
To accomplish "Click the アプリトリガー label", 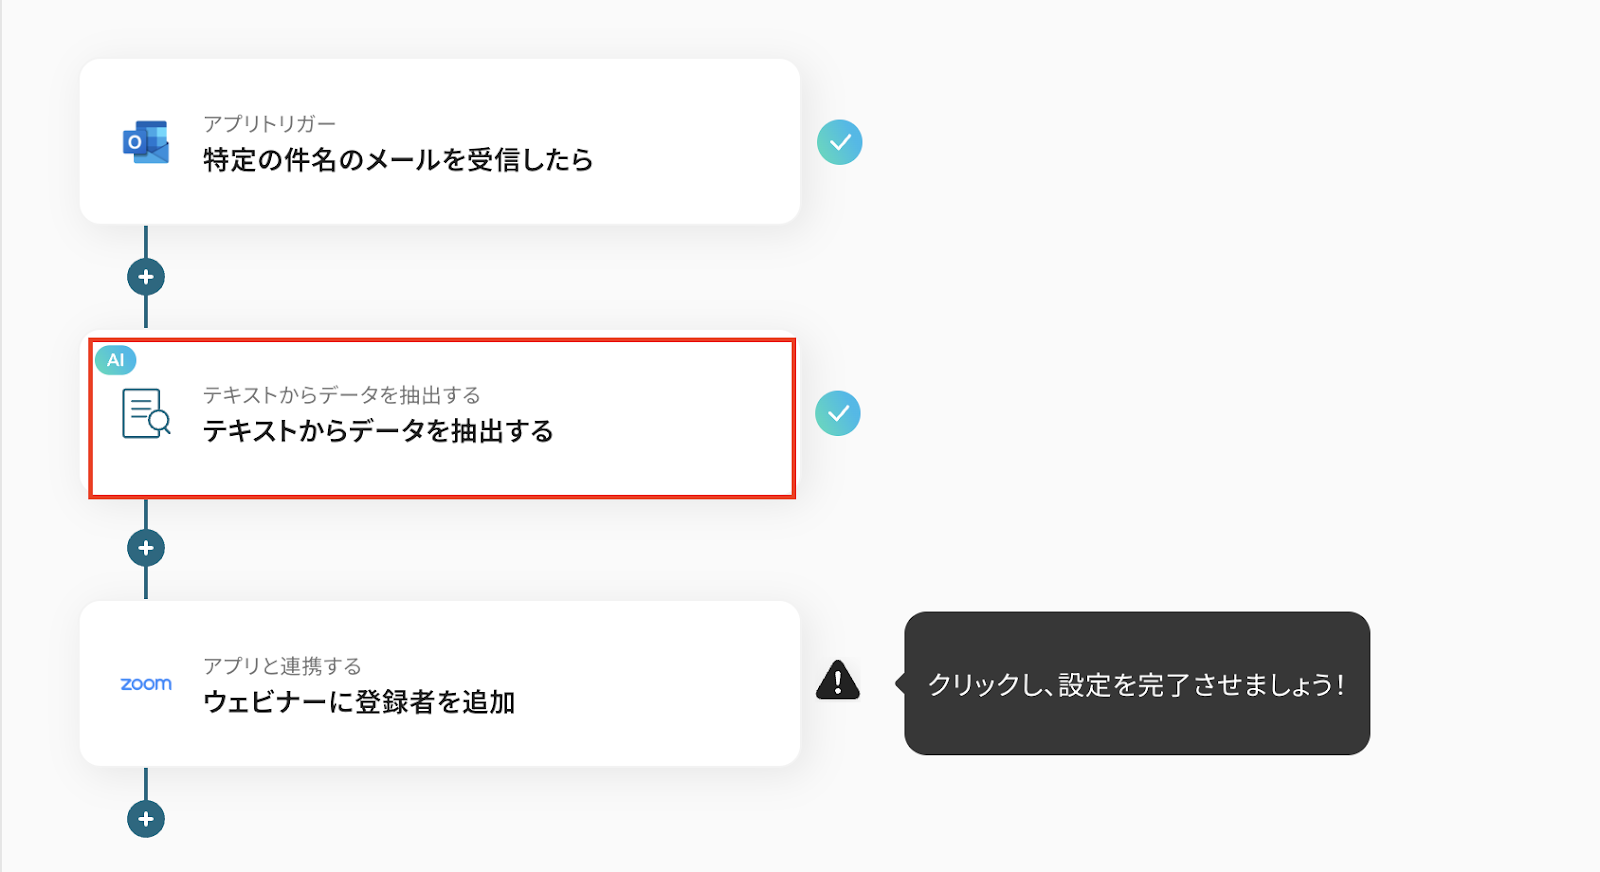I will pos(269,124).
